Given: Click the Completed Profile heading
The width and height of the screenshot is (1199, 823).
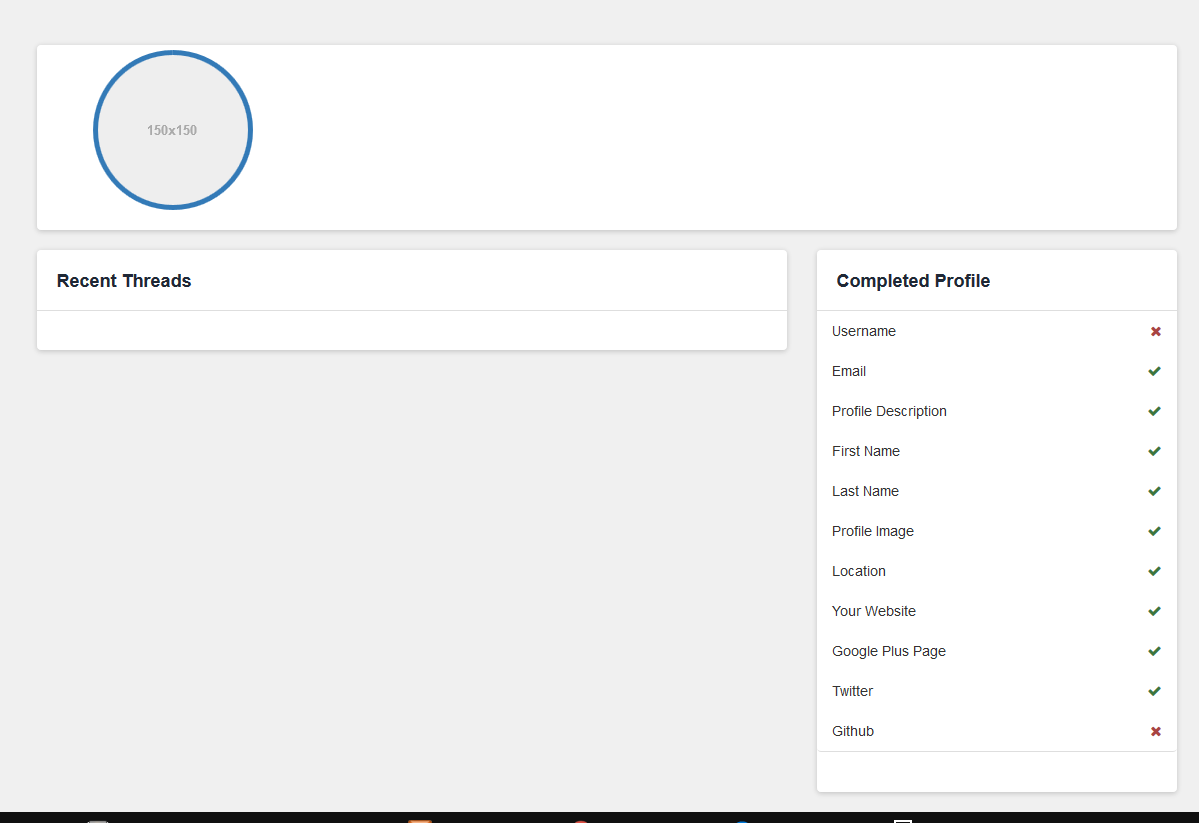Looking at the screenshot, I should pos(913,281).
